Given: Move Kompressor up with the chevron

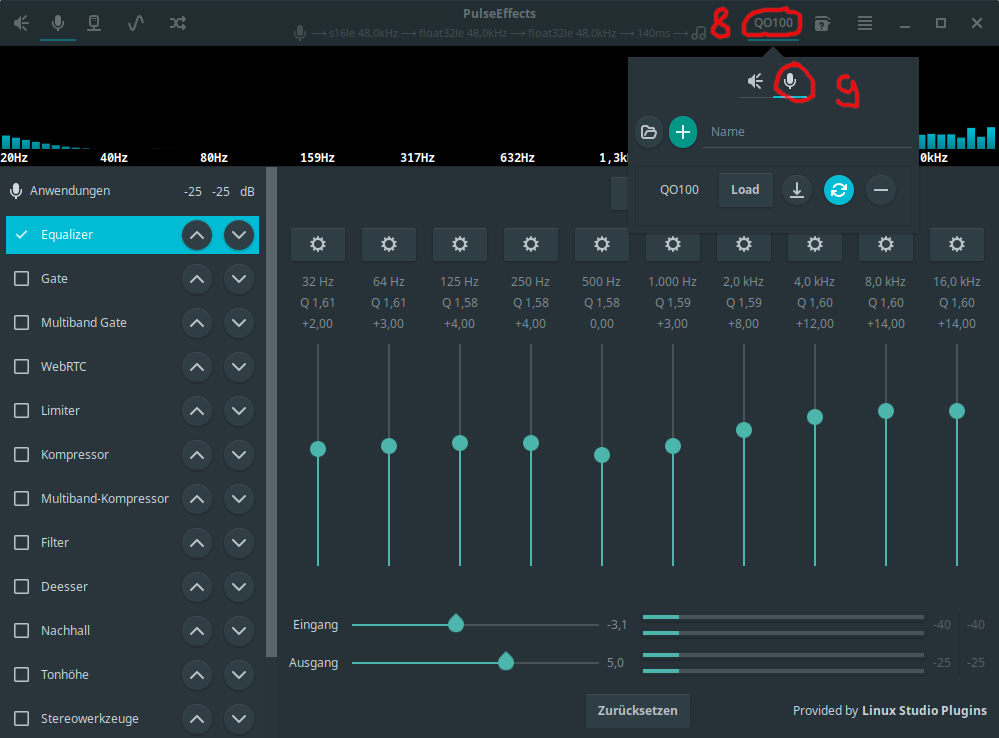Looking at the screenshot, I should 197,455.
